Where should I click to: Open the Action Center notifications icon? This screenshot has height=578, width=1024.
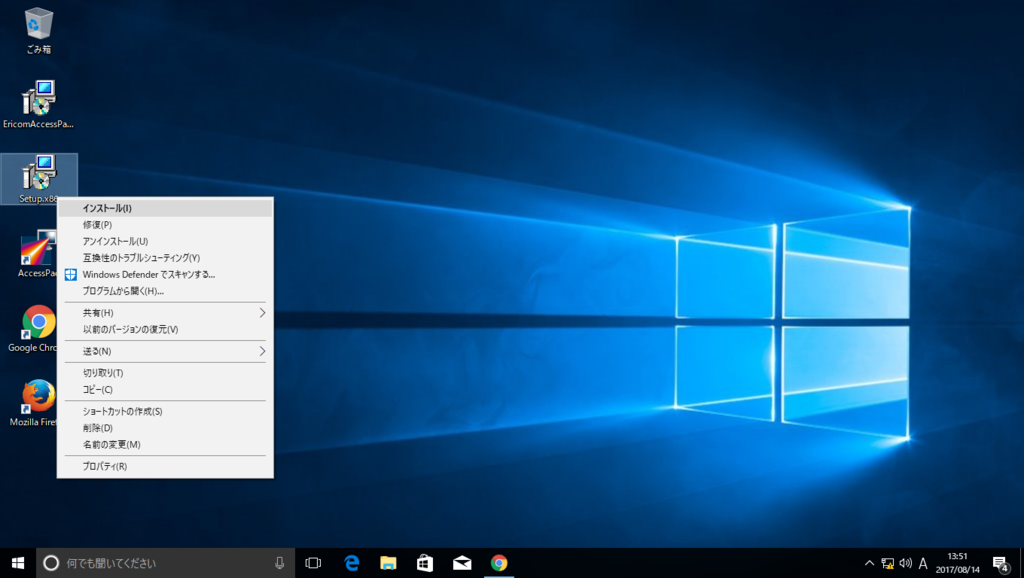point(1000,563)
